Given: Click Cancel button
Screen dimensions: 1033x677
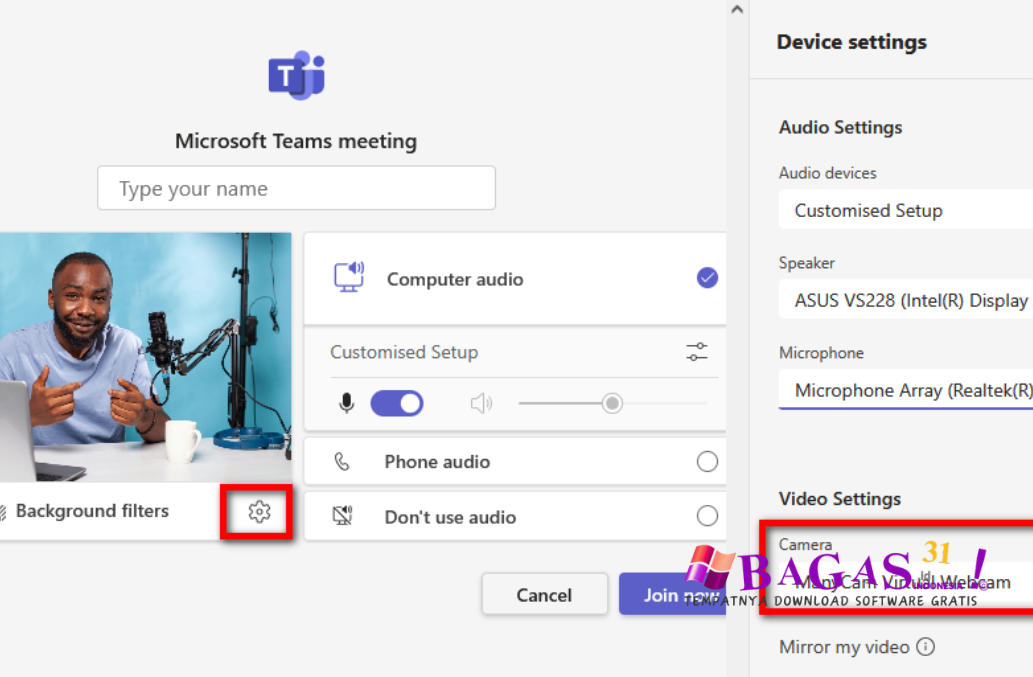Looking at the screenshot, I should pos(544,594).
